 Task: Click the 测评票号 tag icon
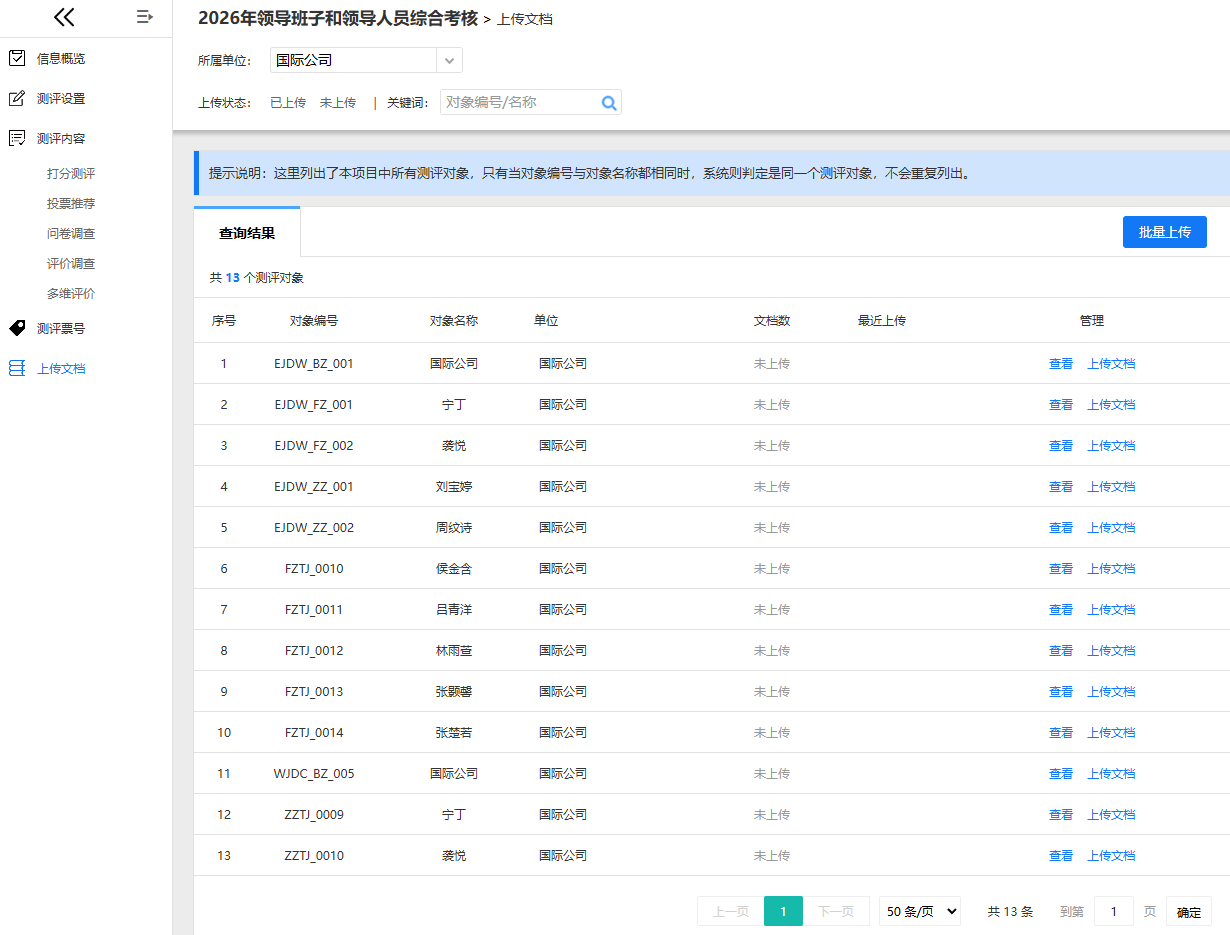coord(17,328)
